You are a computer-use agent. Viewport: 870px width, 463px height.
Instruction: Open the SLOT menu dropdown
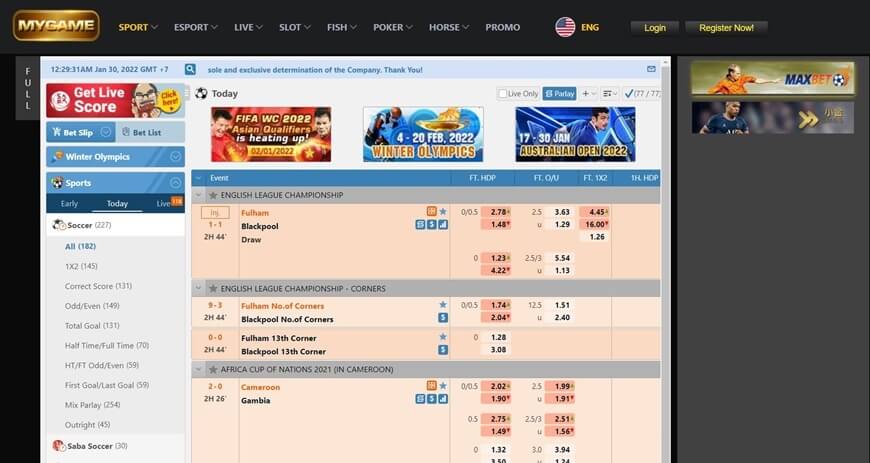[295, 27]
